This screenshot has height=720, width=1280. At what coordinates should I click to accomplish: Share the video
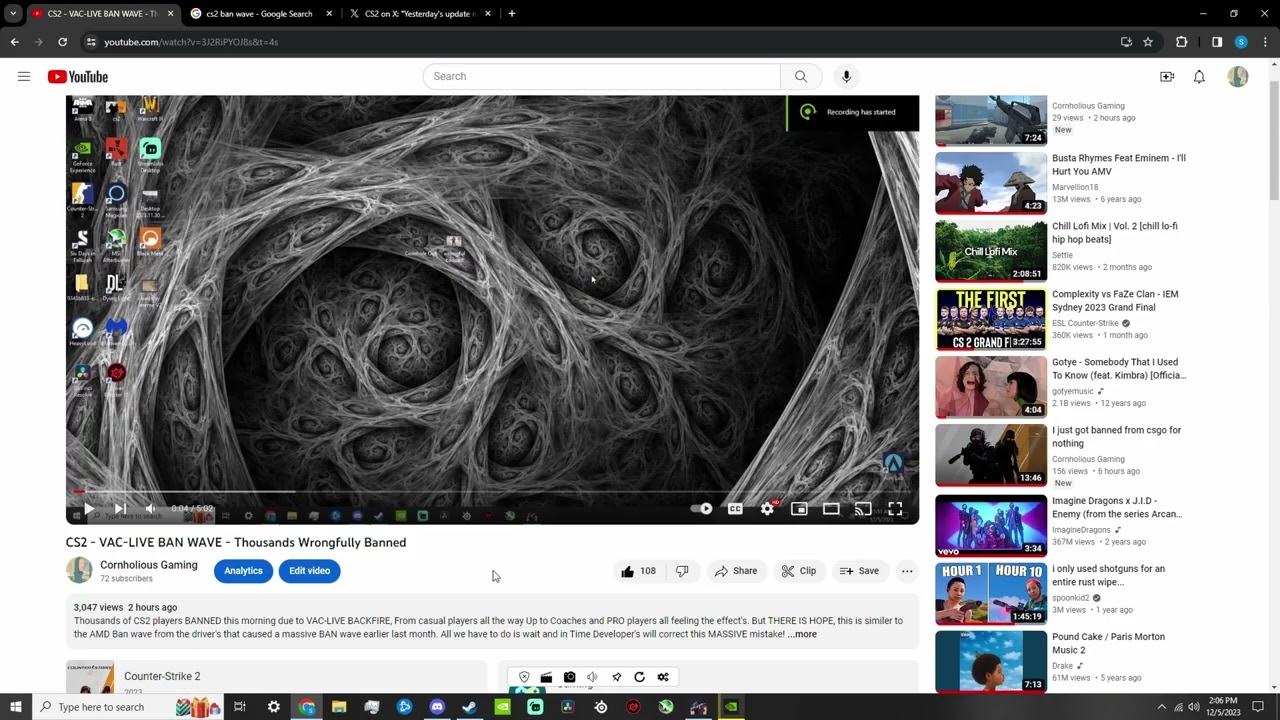tap(736, 571)
